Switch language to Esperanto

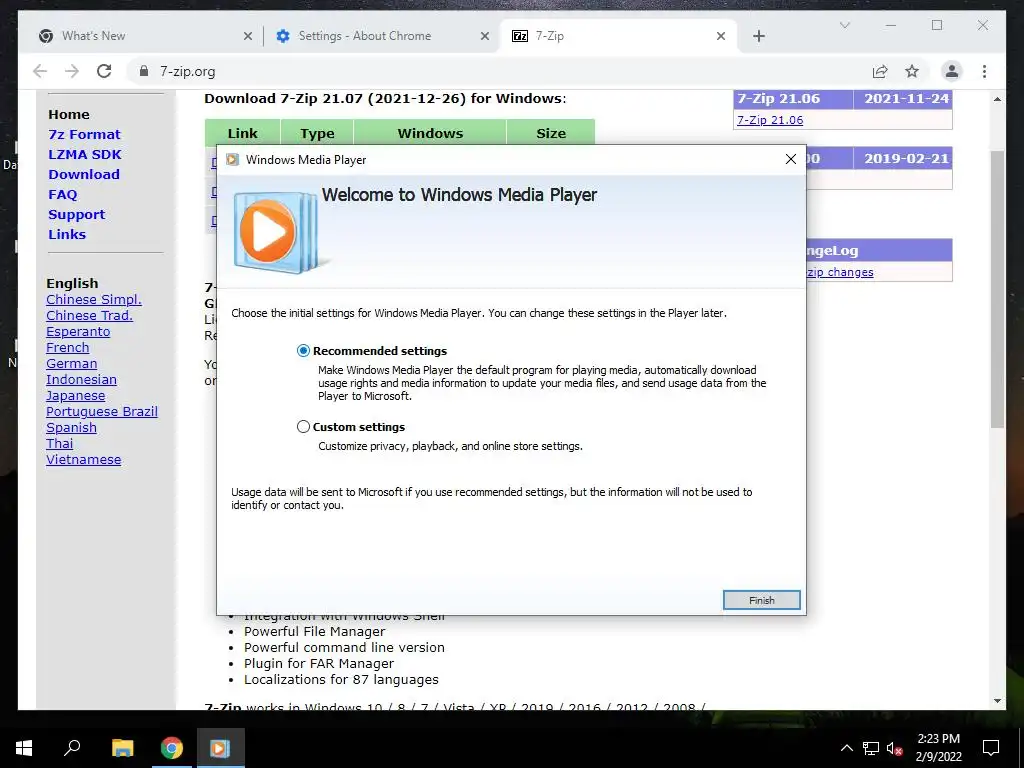78,332
